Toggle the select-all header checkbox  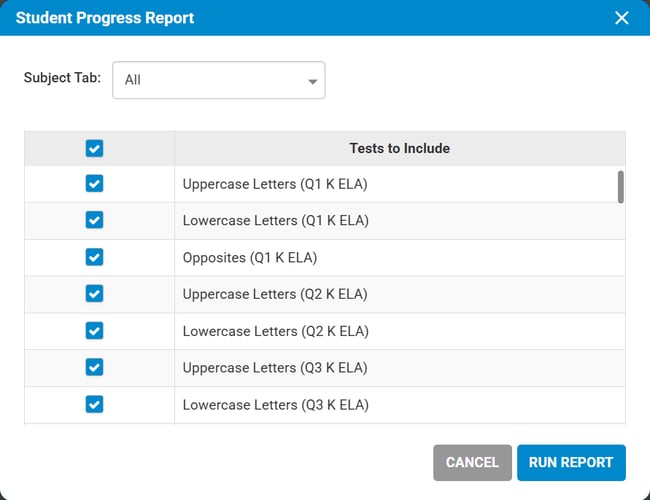click(x=94, y=148)
